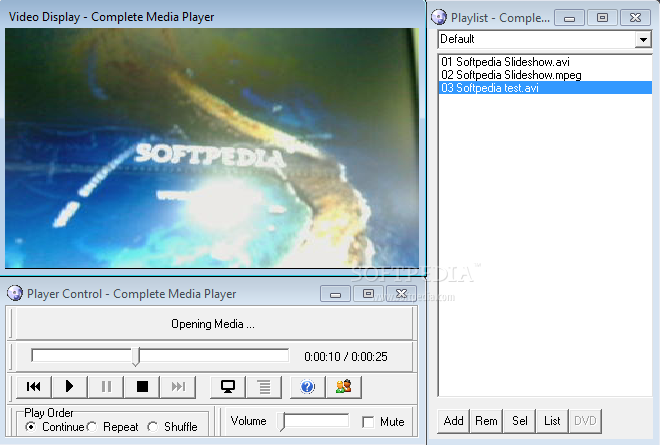Click the Volume slider thumb
This screenshot has width=660, height=445.
(282, 421)
